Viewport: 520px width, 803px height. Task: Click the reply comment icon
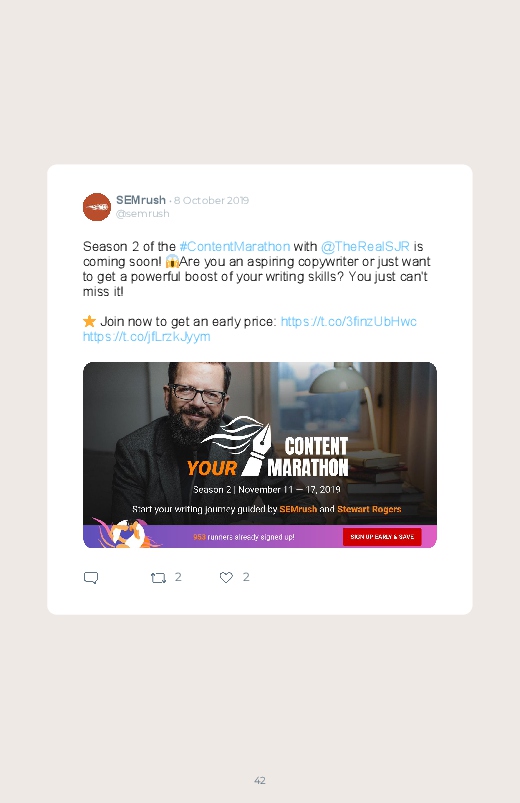coord(91,578)
